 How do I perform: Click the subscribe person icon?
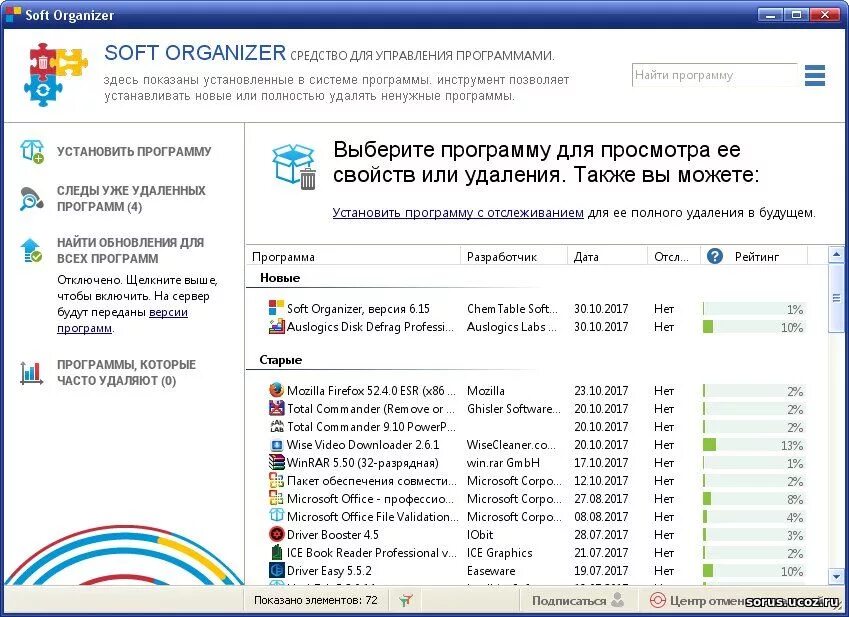point(617,600)
